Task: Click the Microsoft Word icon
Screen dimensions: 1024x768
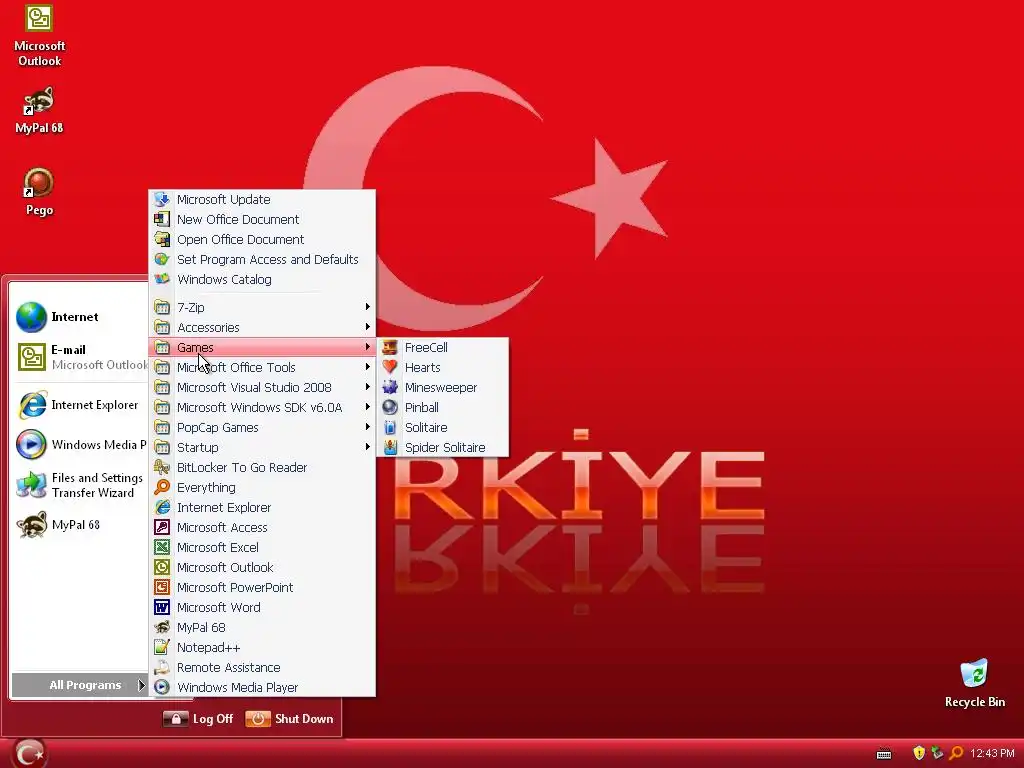Action: pos(162,607)
